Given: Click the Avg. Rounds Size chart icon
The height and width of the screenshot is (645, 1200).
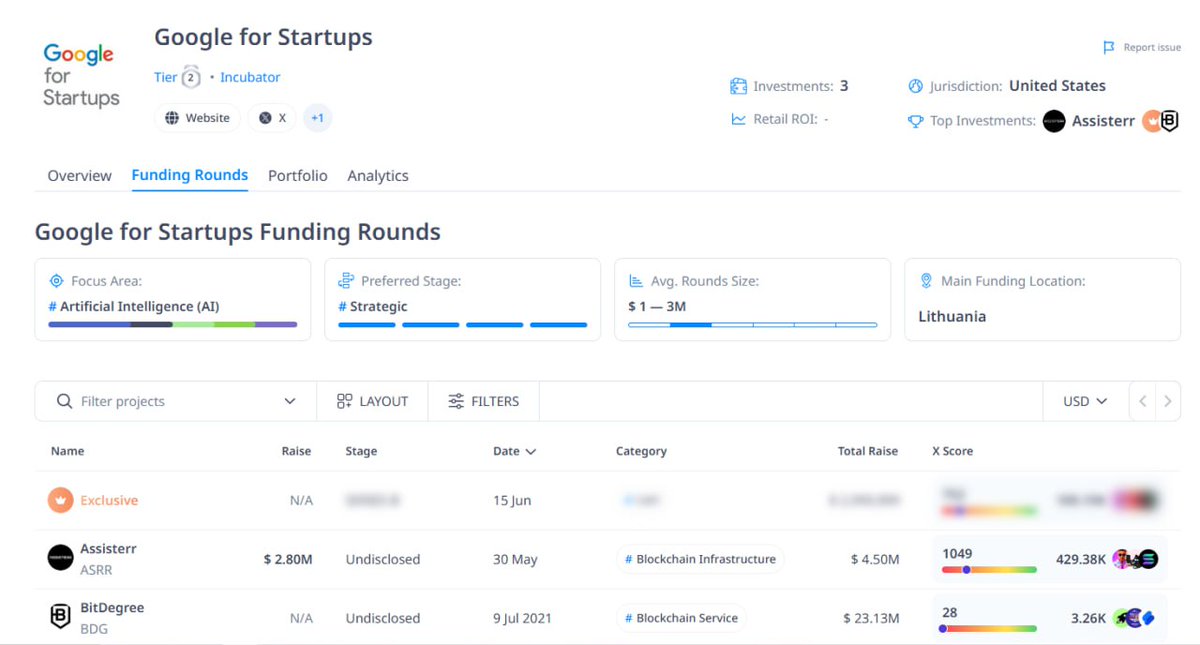Looking at the screenshot, I should 636,281.
